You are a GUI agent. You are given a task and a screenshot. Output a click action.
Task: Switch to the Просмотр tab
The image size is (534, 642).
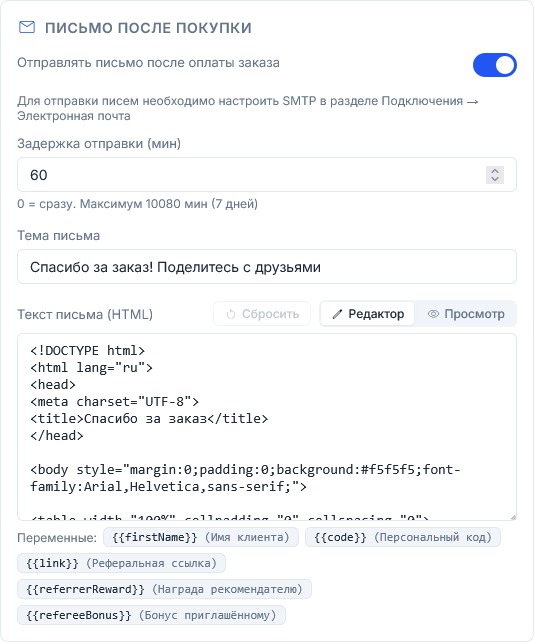click(x=466, y=314)
